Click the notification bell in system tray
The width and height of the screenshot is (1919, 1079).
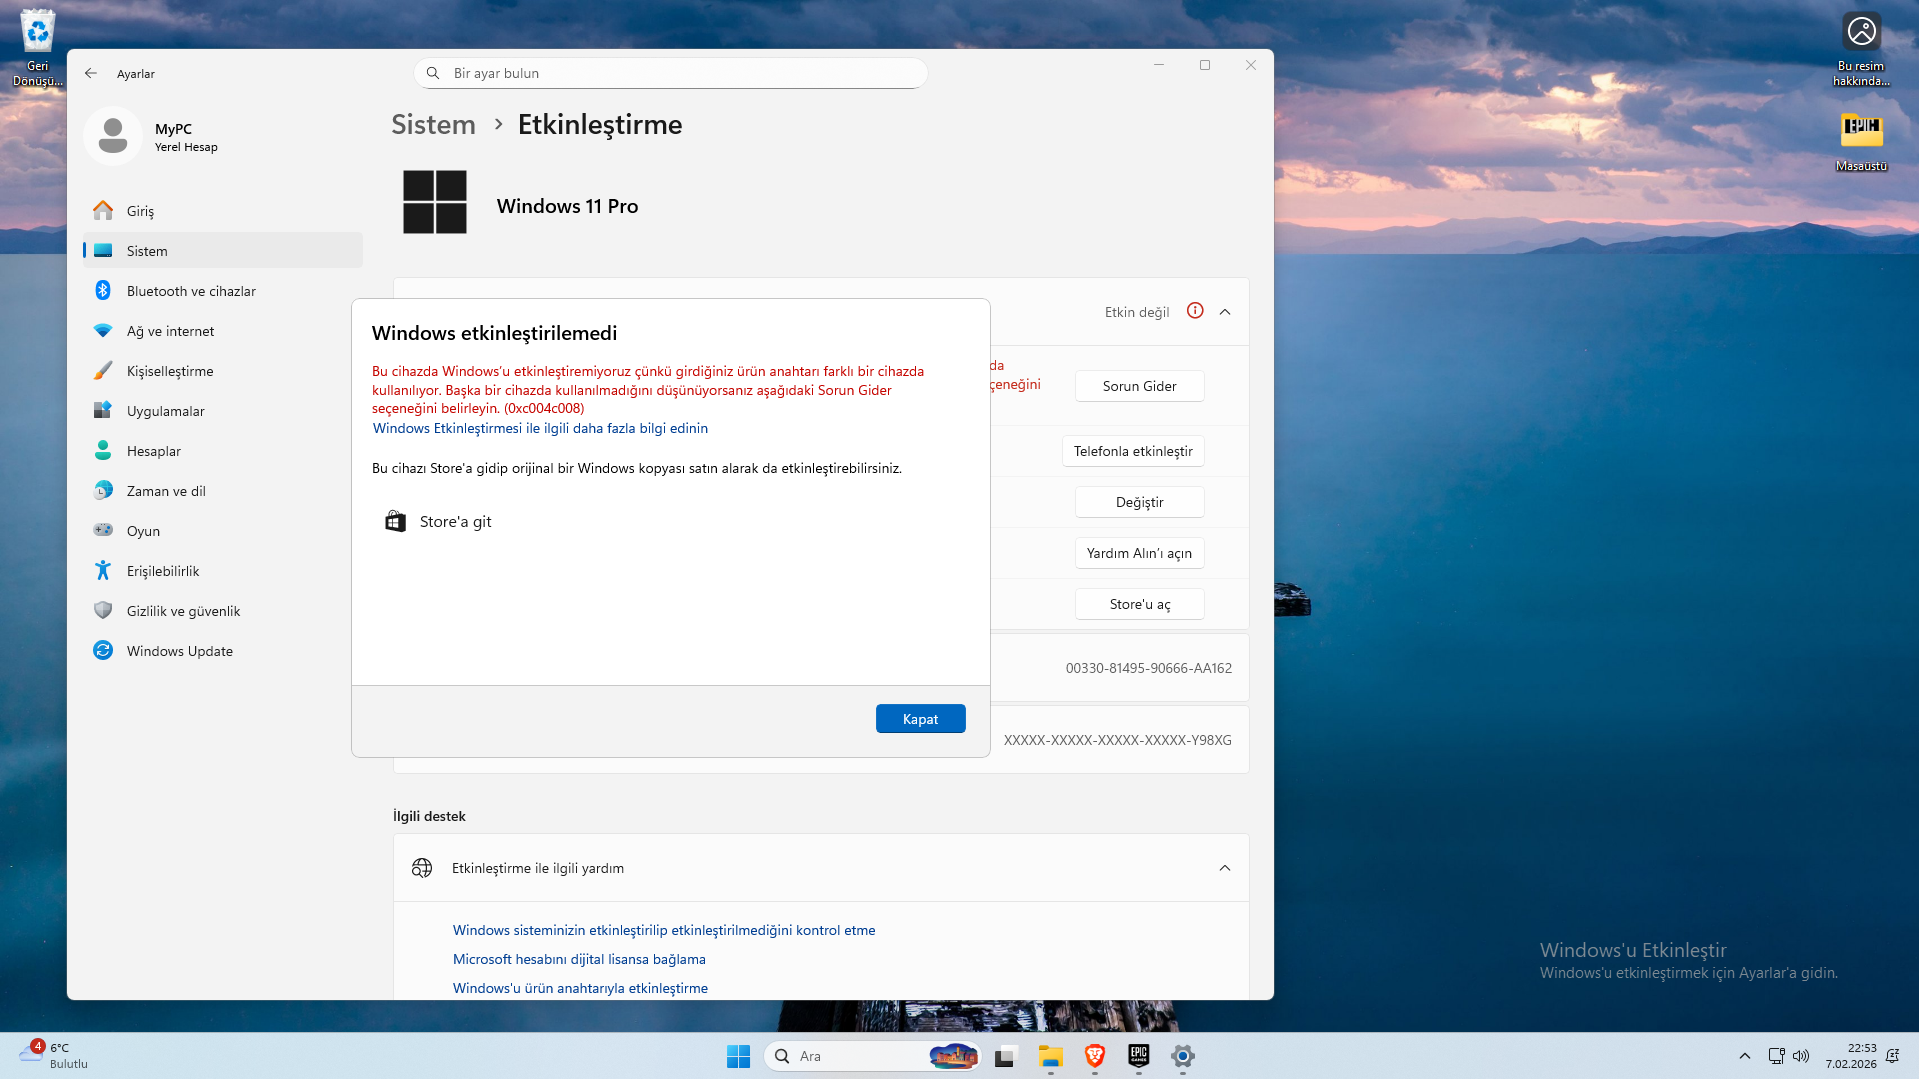pos(1892,1056)
